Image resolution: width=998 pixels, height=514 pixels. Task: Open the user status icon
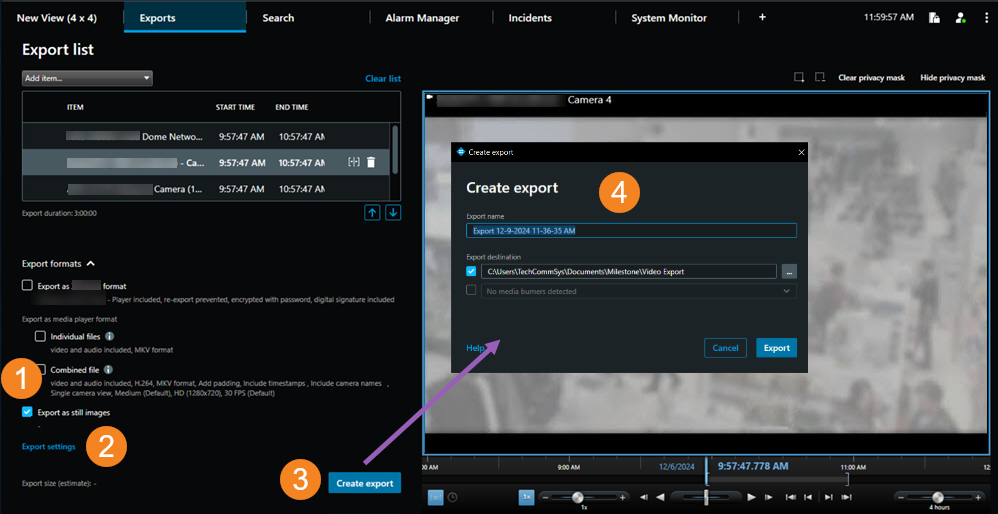[960, 18]
